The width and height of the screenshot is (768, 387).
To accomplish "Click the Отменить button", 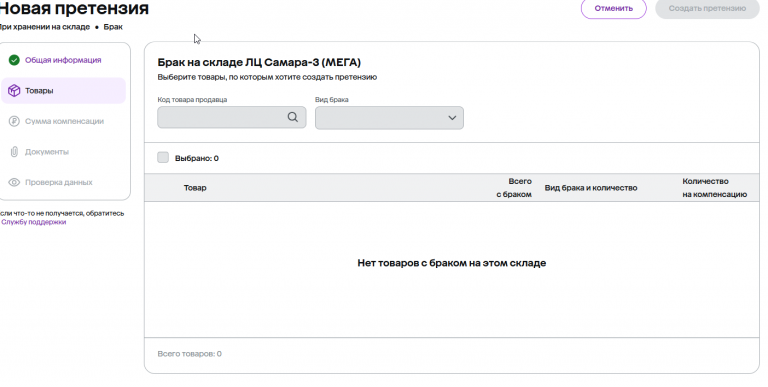I will [x=614, y=8].
